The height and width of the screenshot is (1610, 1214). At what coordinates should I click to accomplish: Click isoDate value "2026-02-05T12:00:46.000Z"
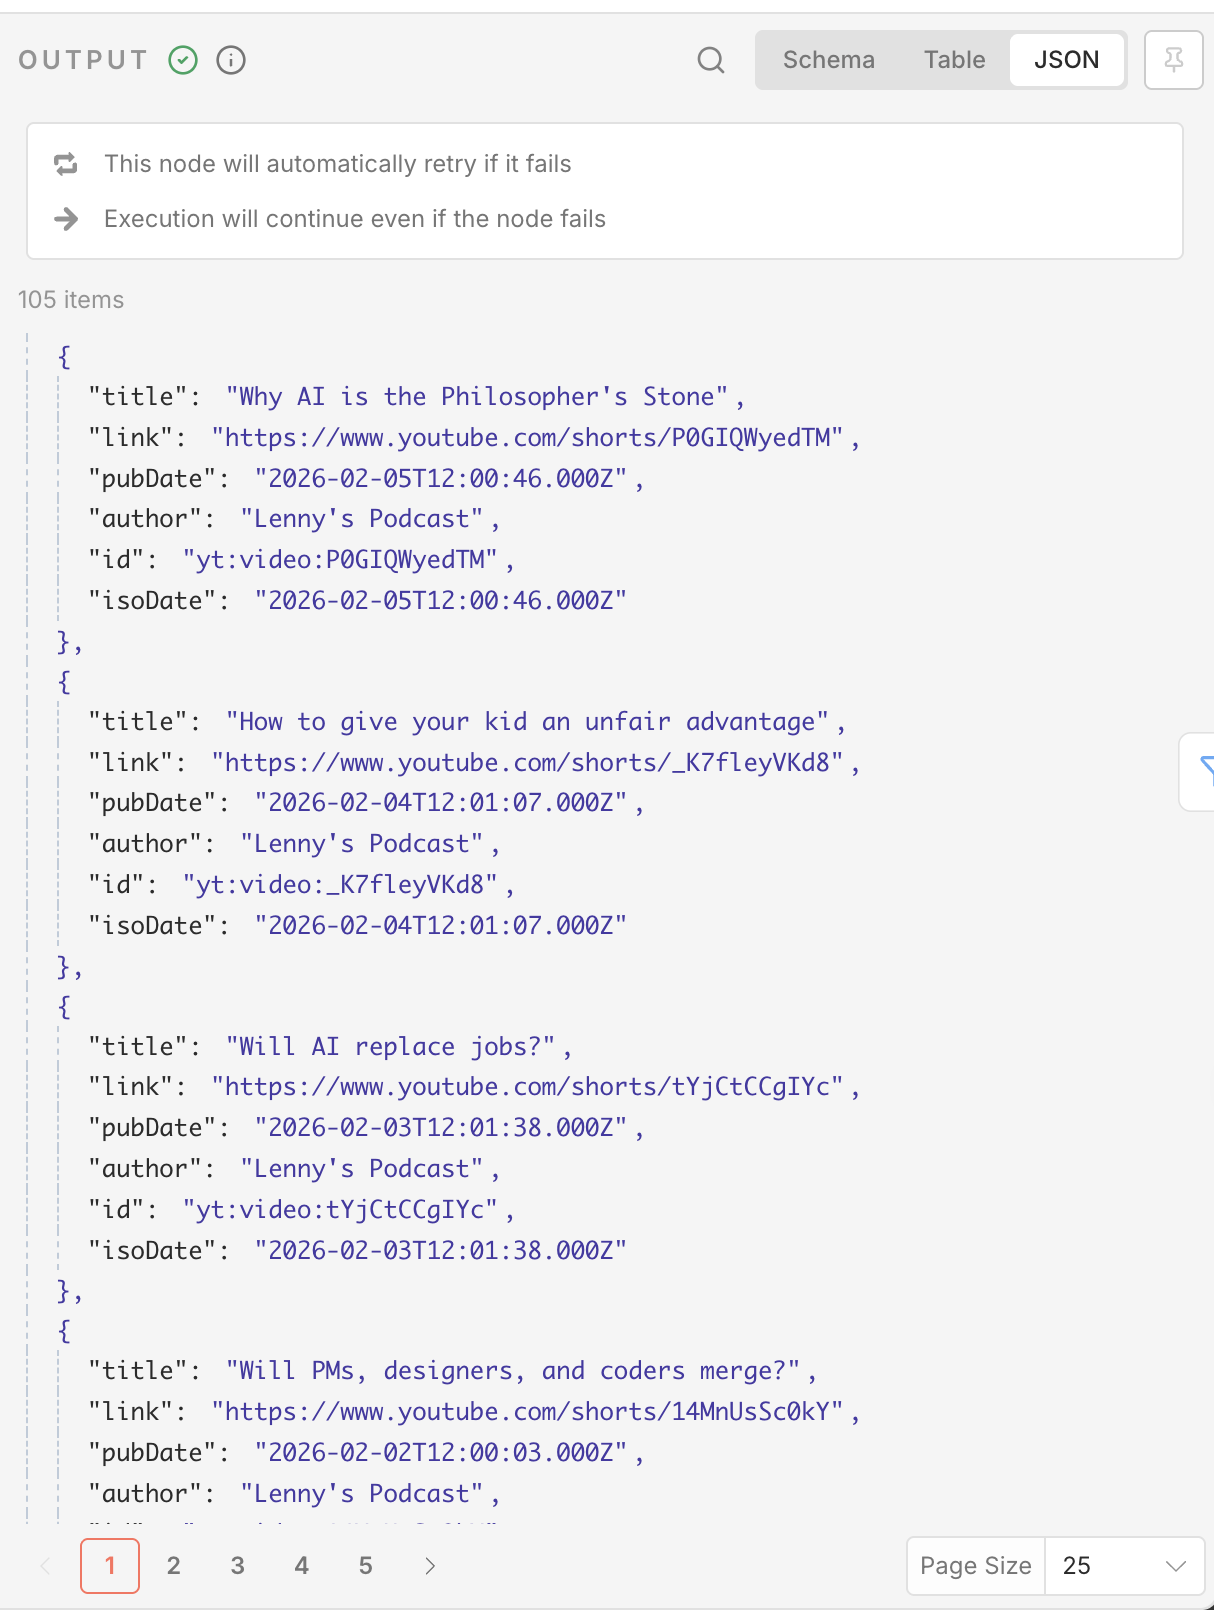[x=441, y=601]
